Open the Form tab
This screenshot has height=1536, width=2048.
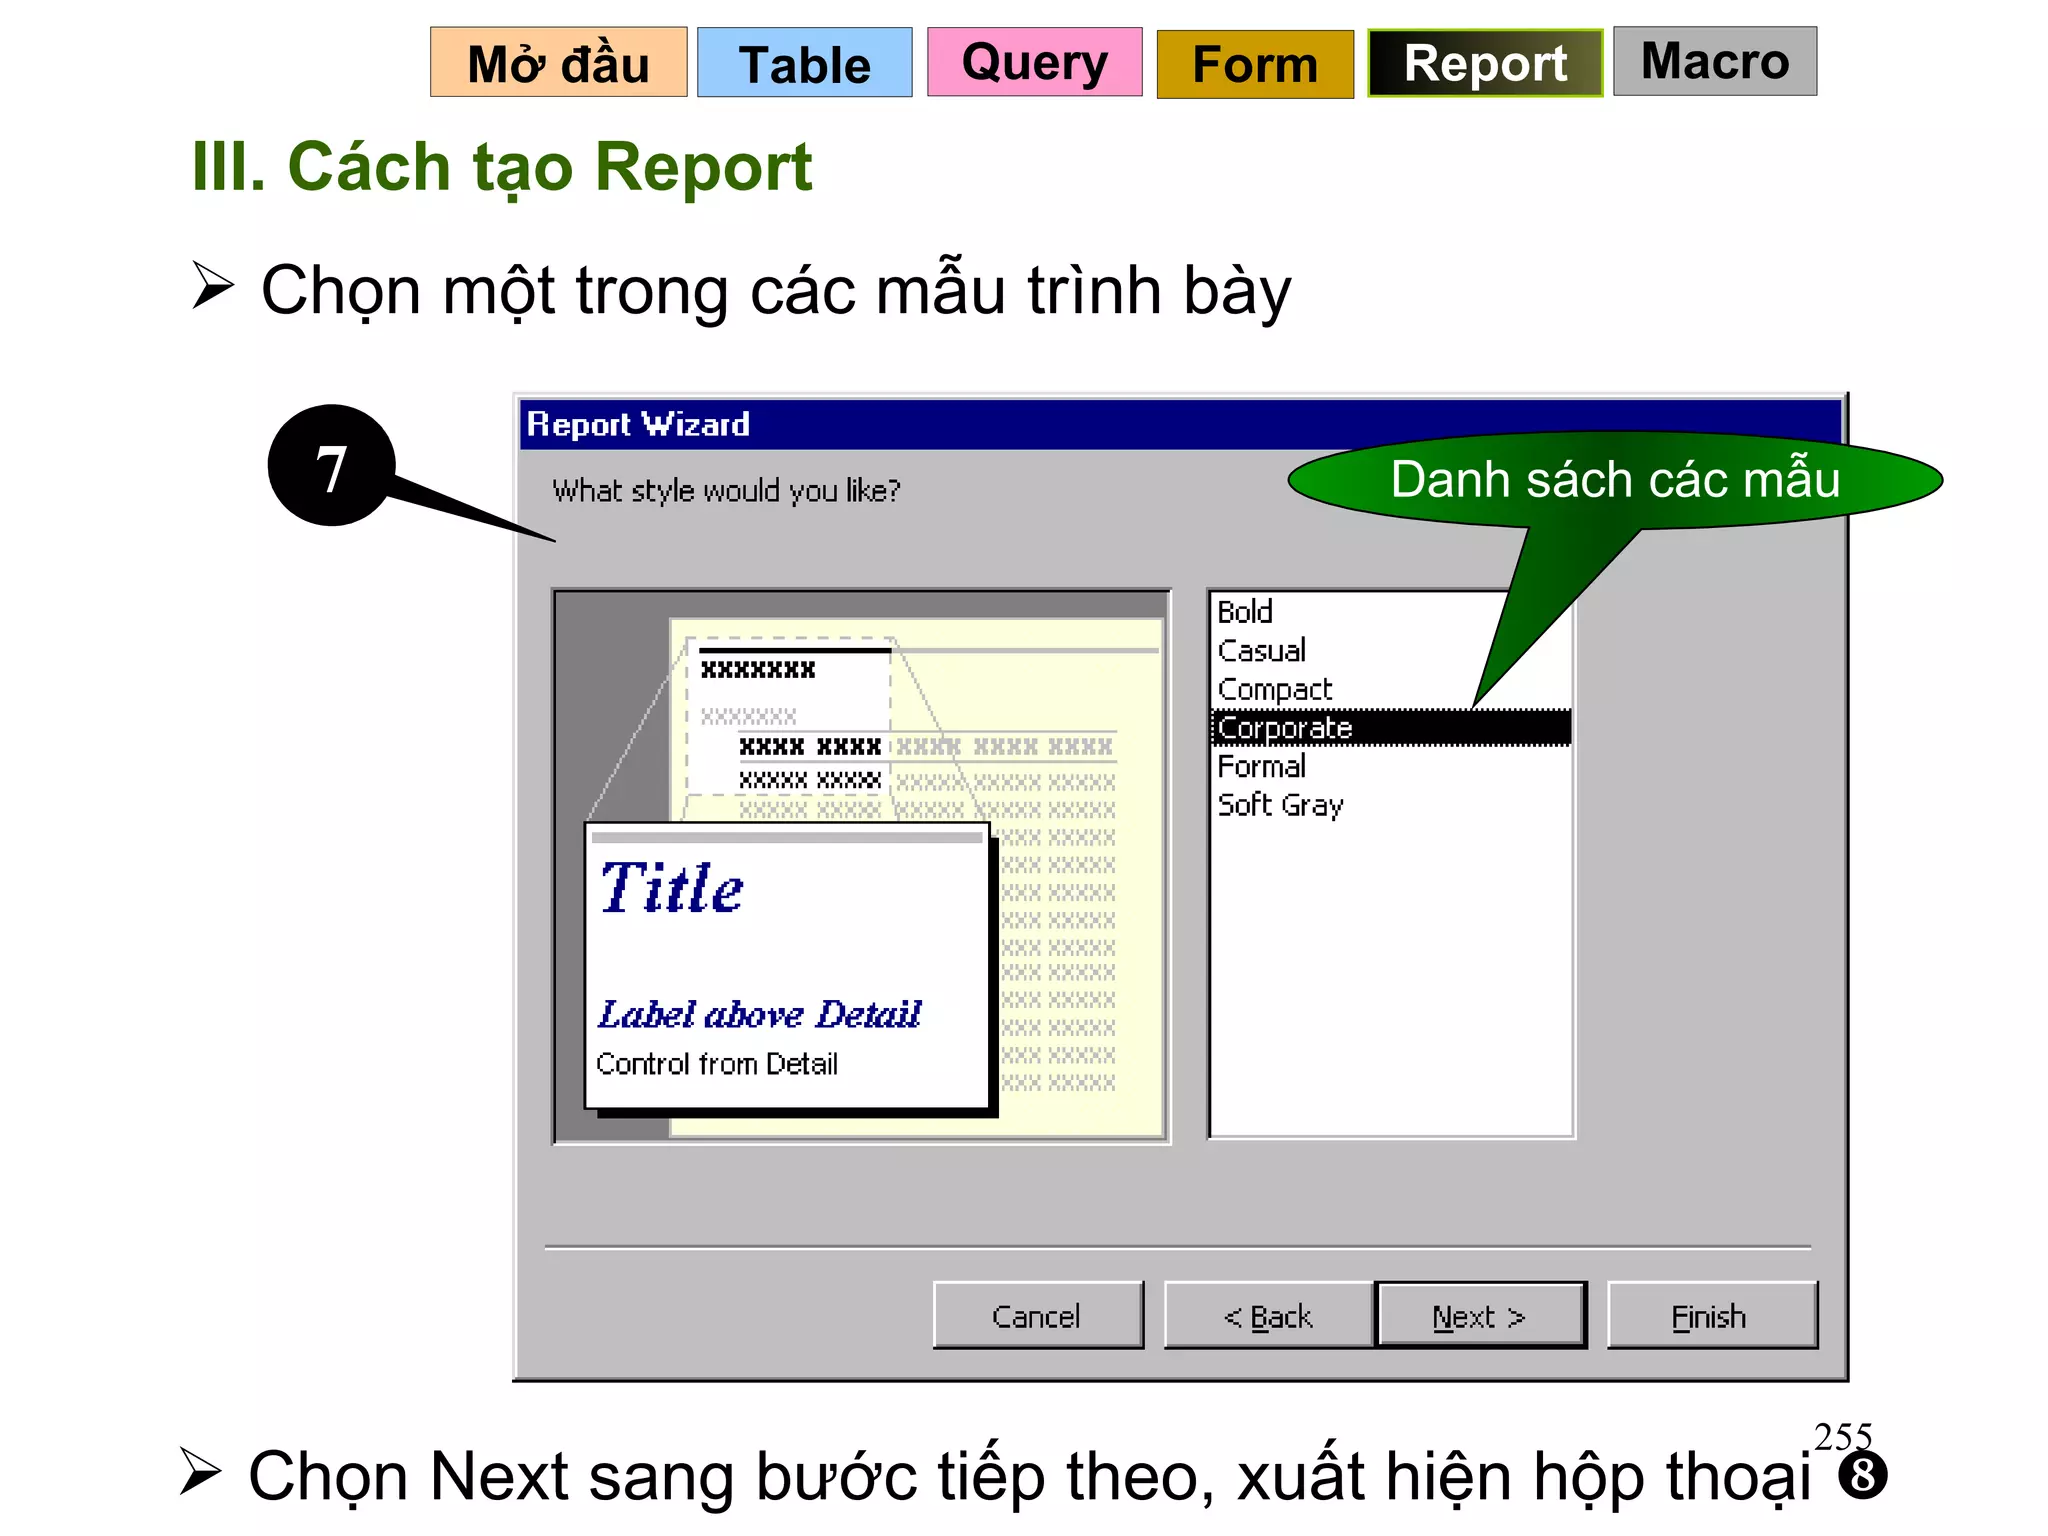pyautogui.click(x=1255, y=64)
